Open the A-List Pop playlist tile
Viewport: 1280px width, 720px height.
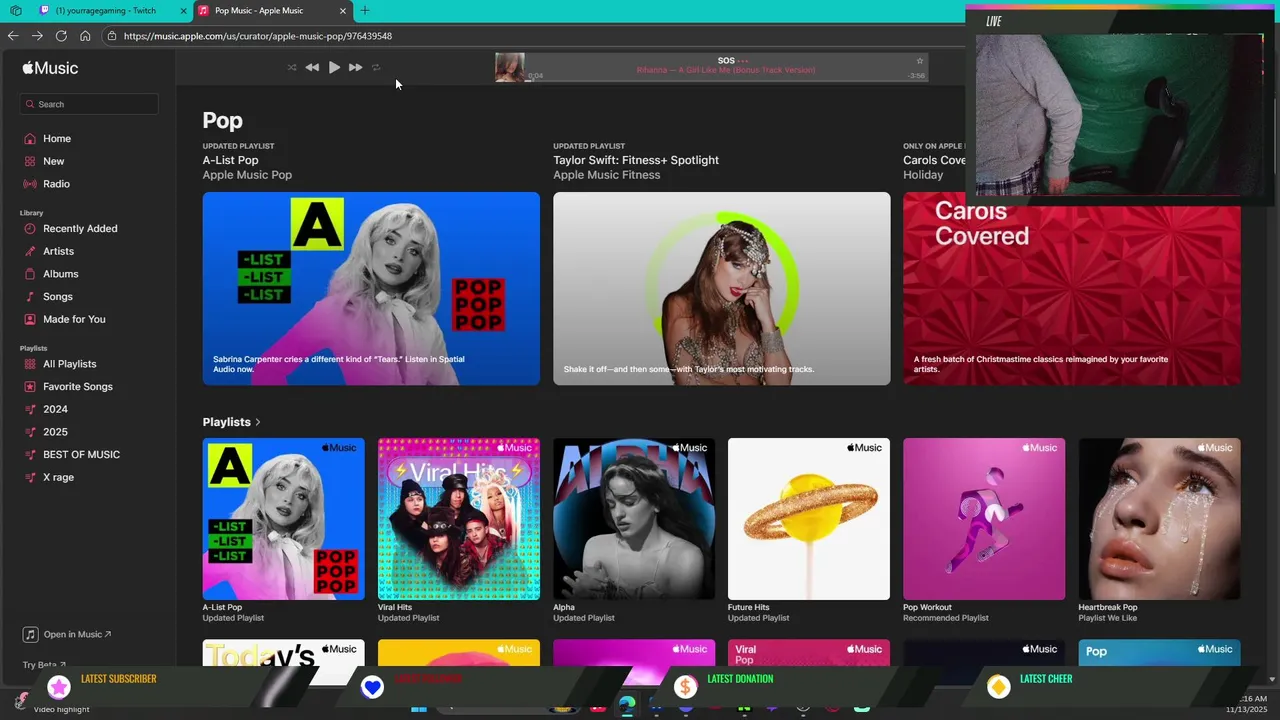tap(284, 519)
